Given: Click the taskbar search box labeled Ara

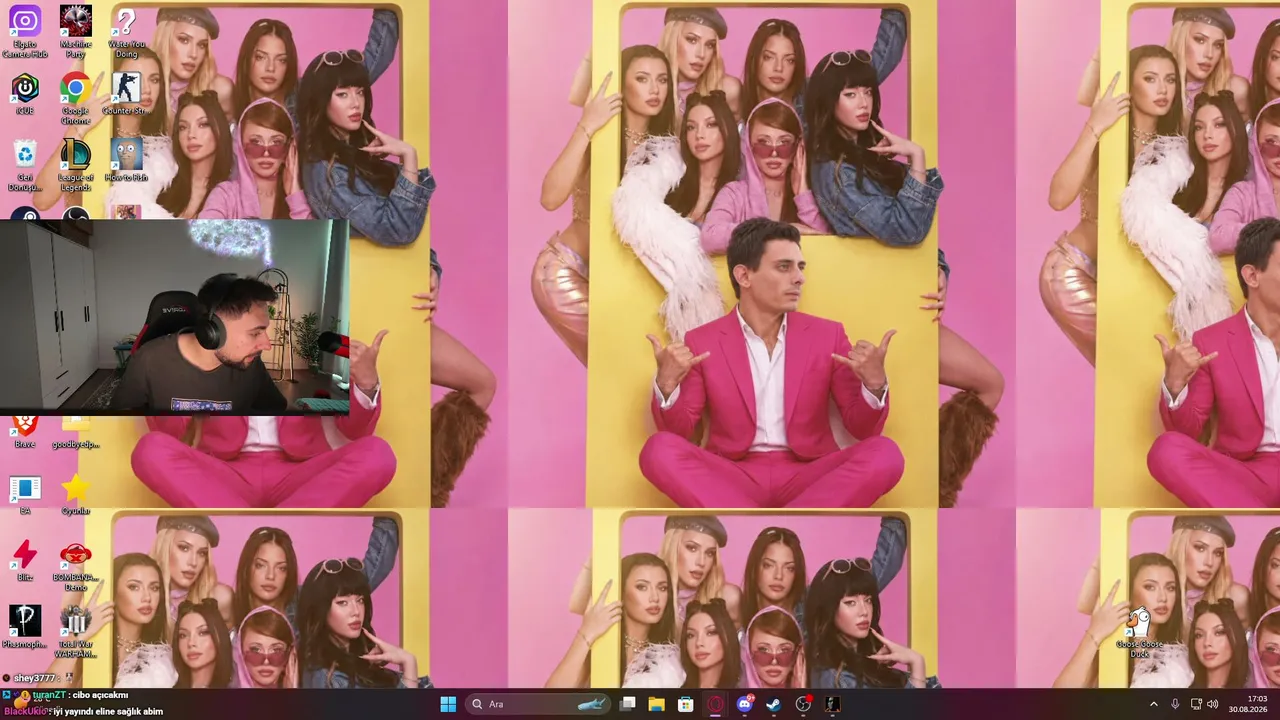Looking at the screenshot, I should pos(538,704).
